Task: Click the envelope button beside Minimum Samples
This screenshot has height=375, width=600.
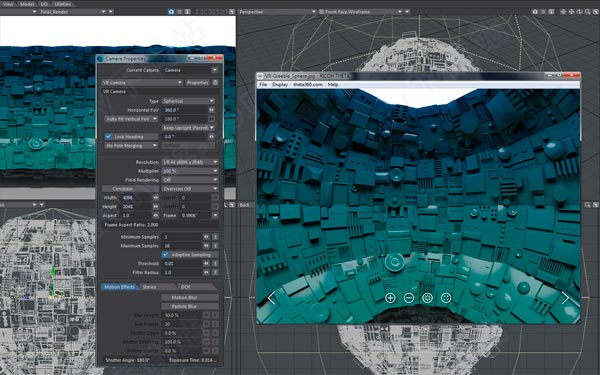Action: (x=215, y=237)
